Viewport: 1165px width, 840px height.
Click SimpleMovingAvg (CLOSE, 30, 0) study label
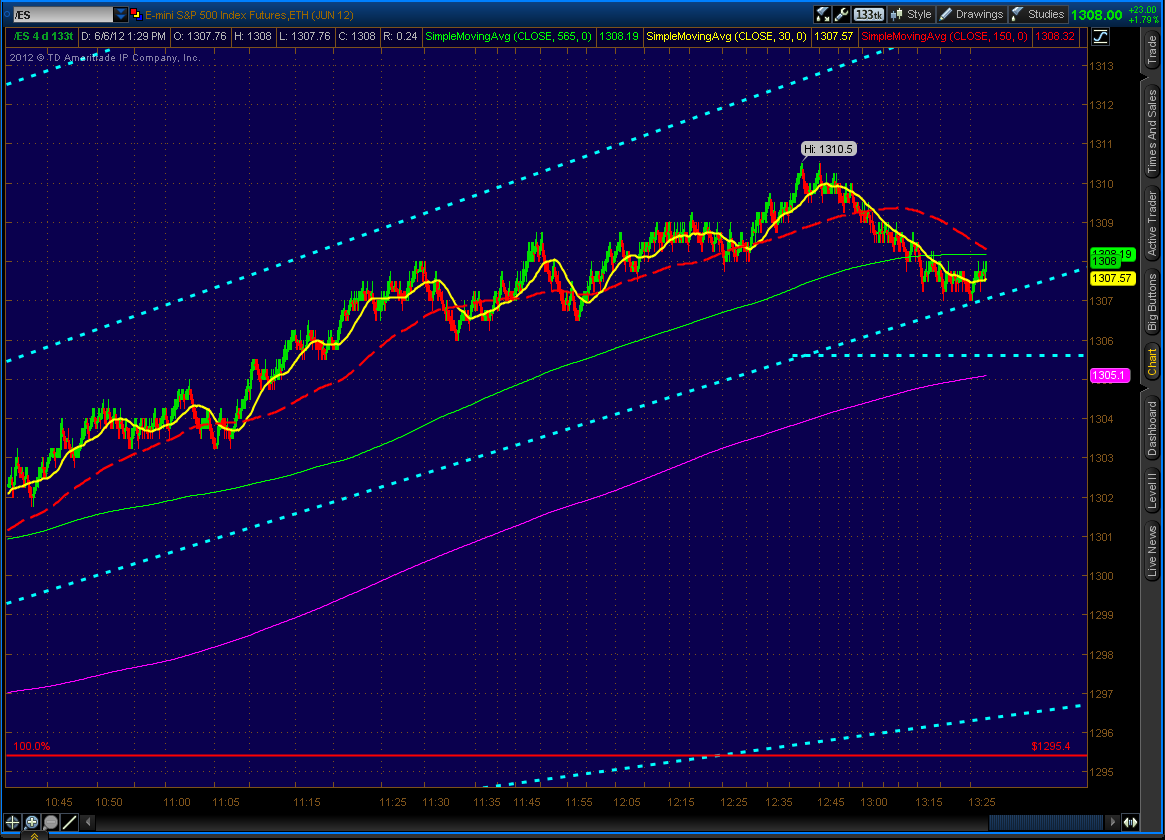pos(726,36)
